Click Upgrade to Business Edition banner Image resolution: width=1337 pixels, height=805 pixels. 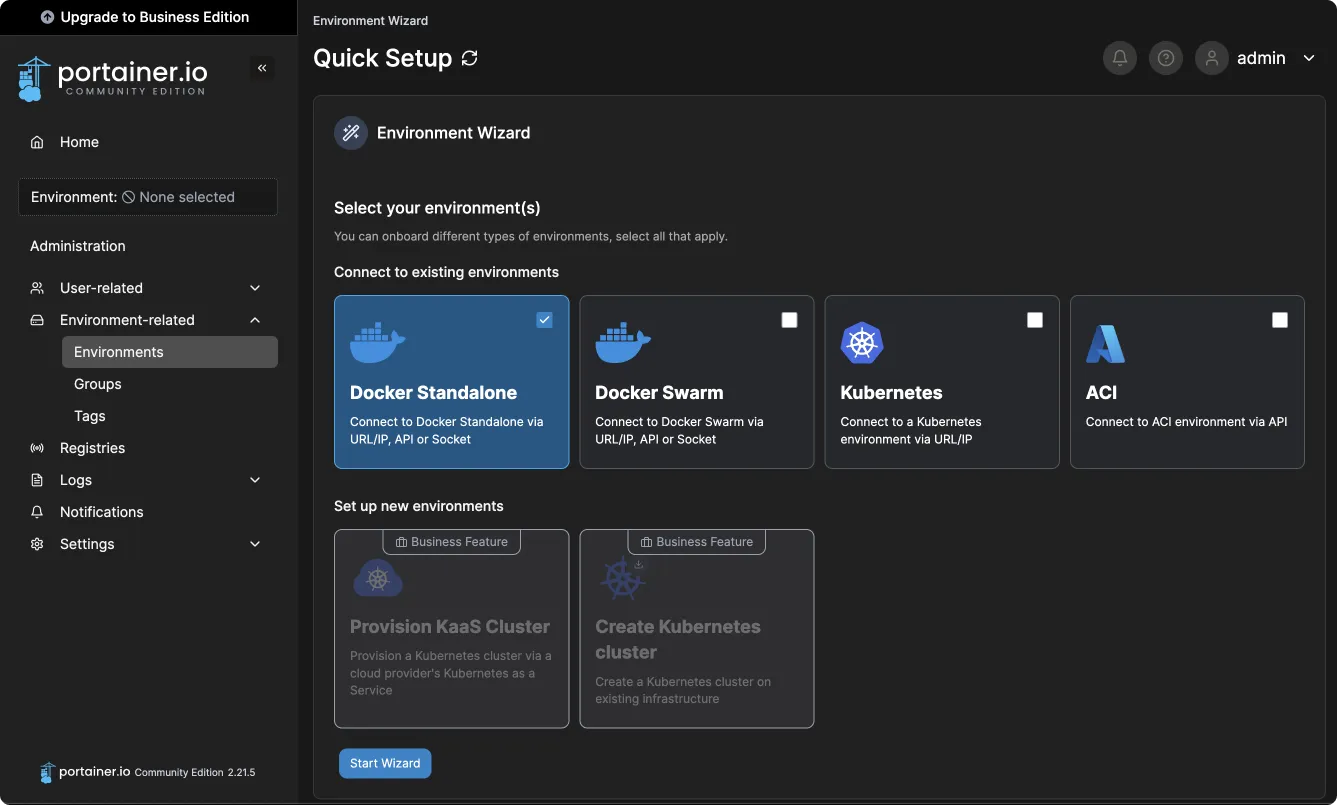click(x=148, y=17)
